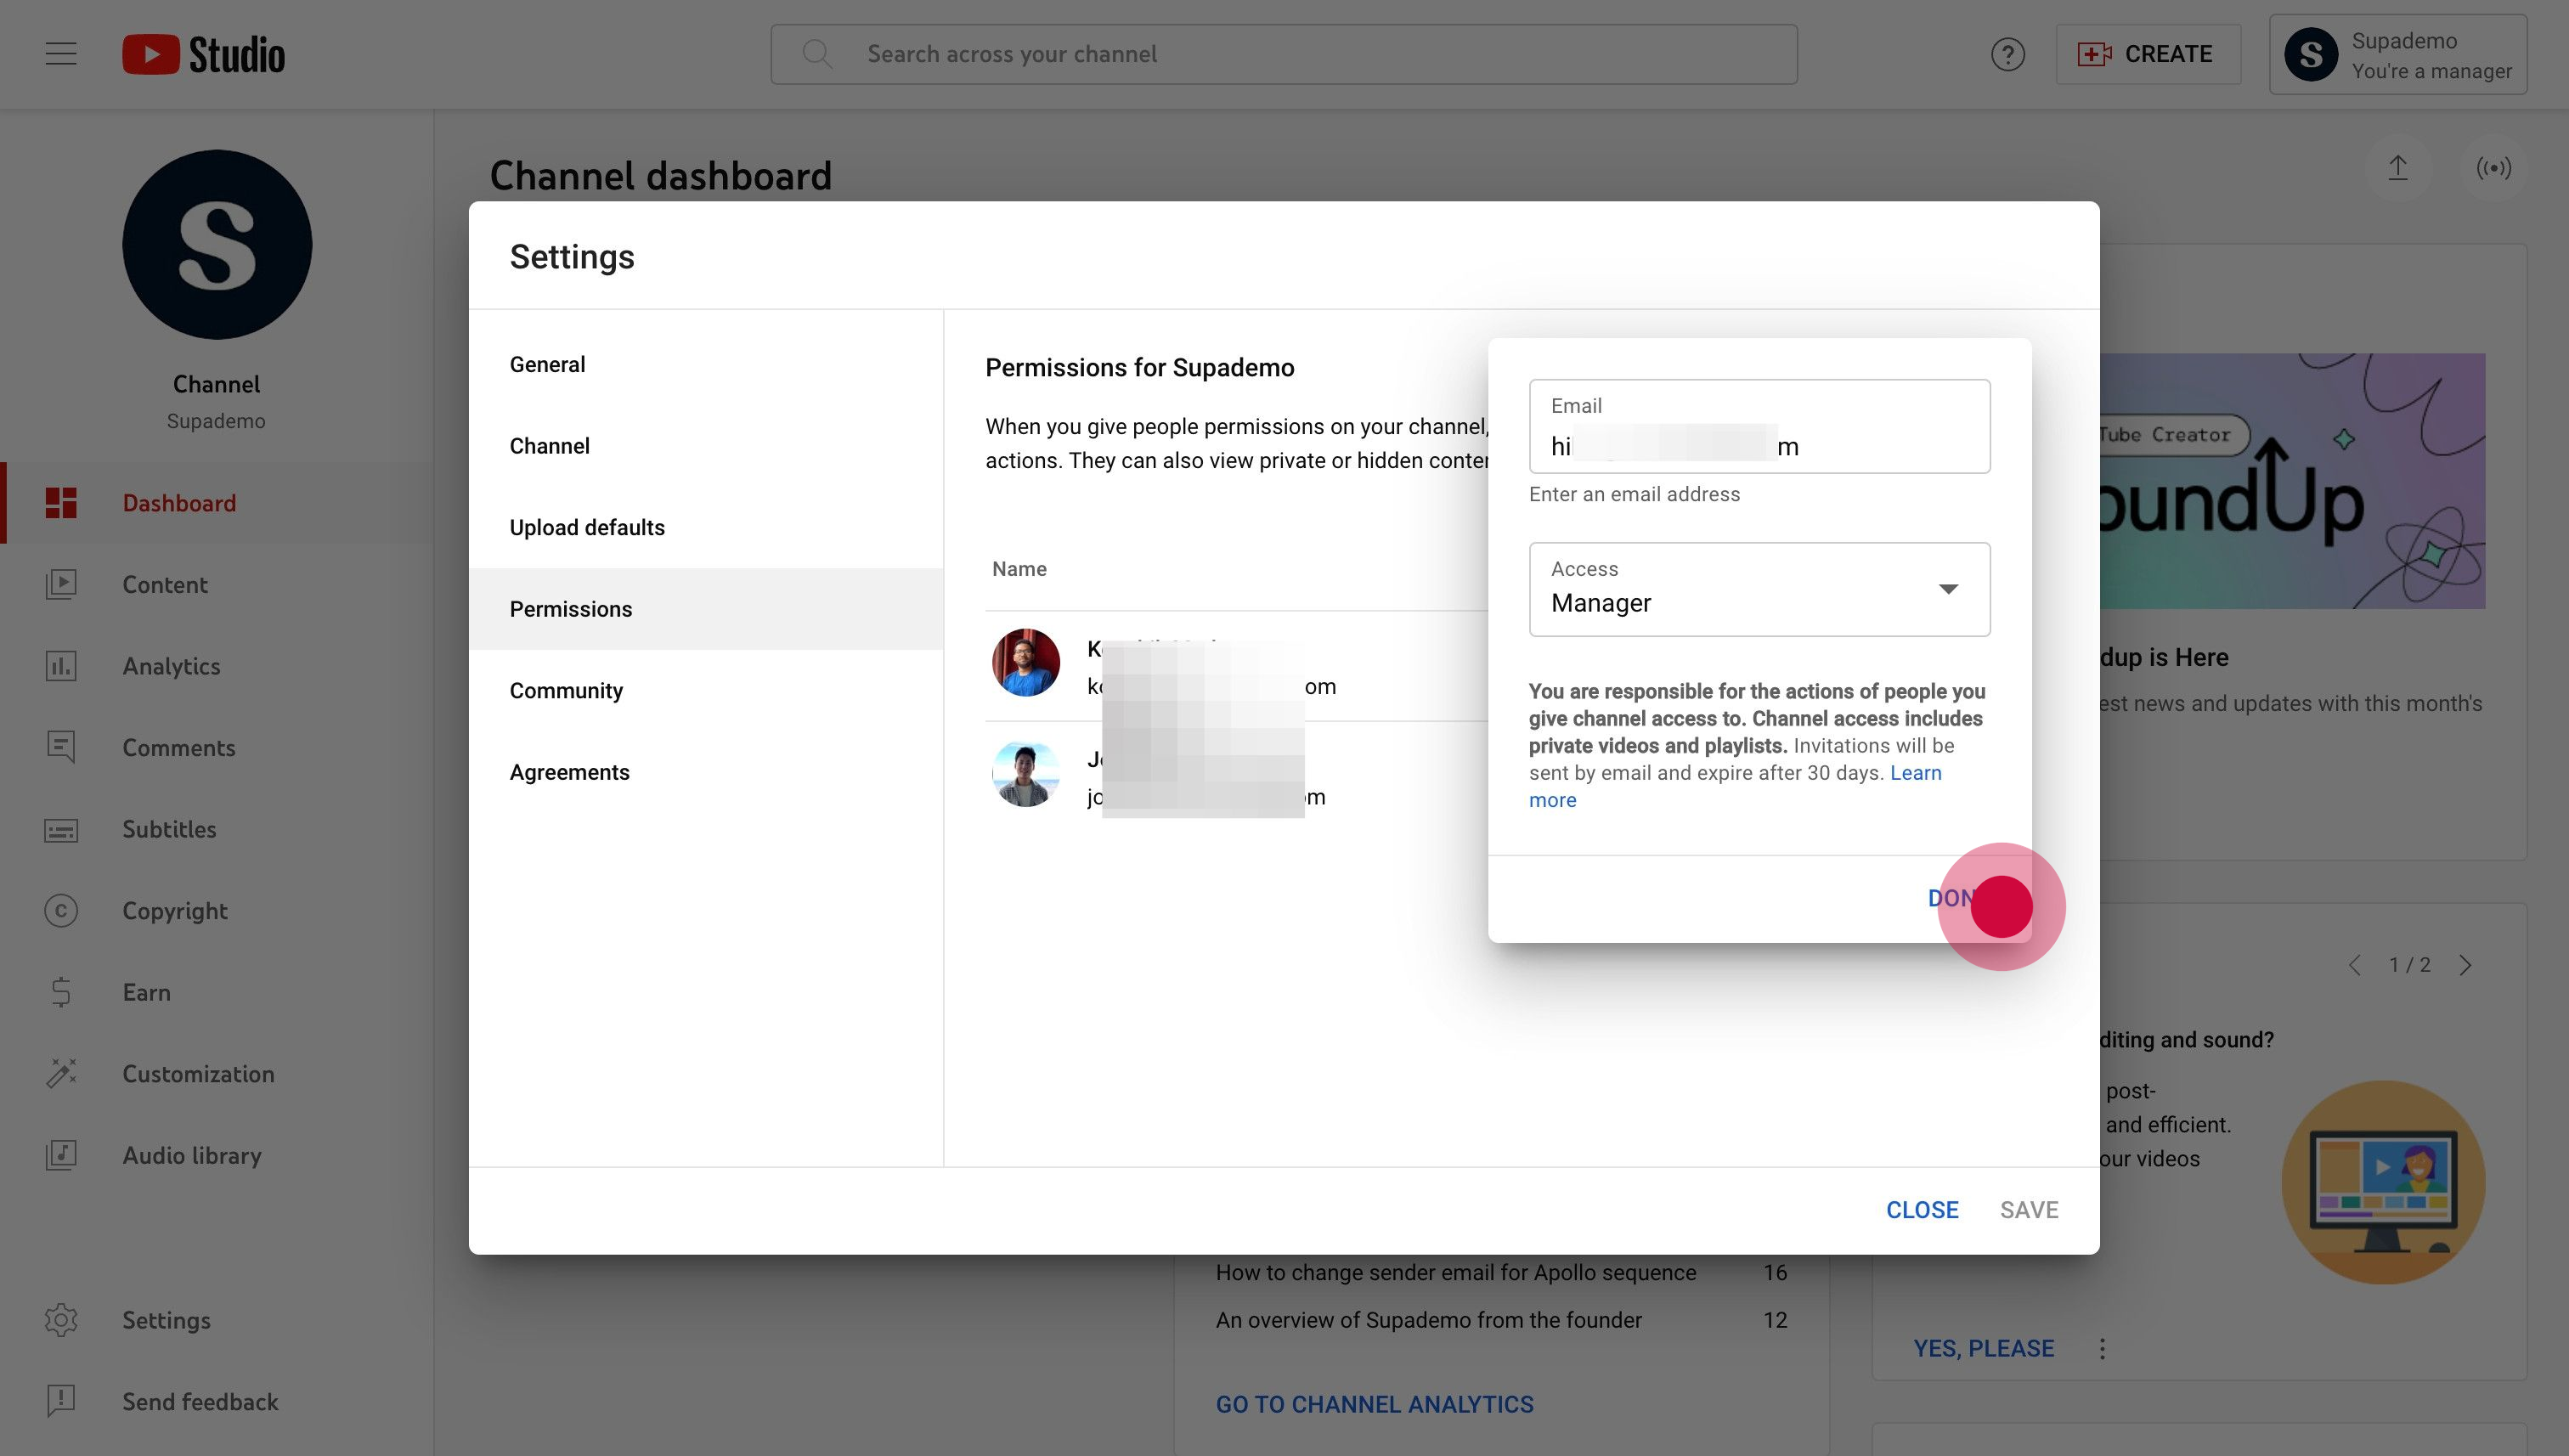Open the help question mark icon
2569x1456 pixels.
2007,54
